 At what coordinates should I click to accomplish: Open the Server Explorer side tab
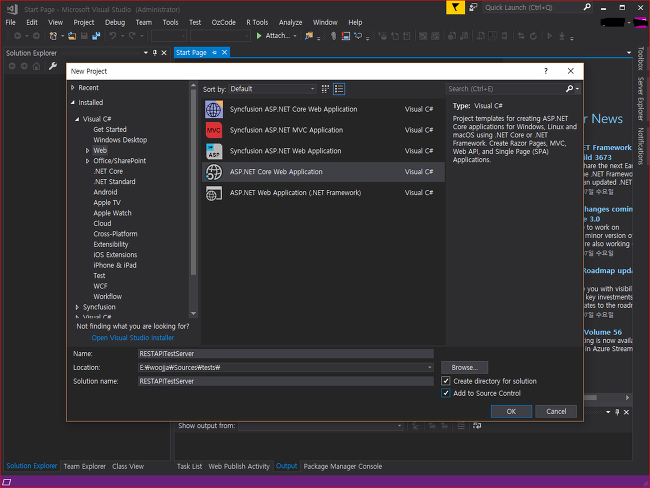[x=640, y=99]
